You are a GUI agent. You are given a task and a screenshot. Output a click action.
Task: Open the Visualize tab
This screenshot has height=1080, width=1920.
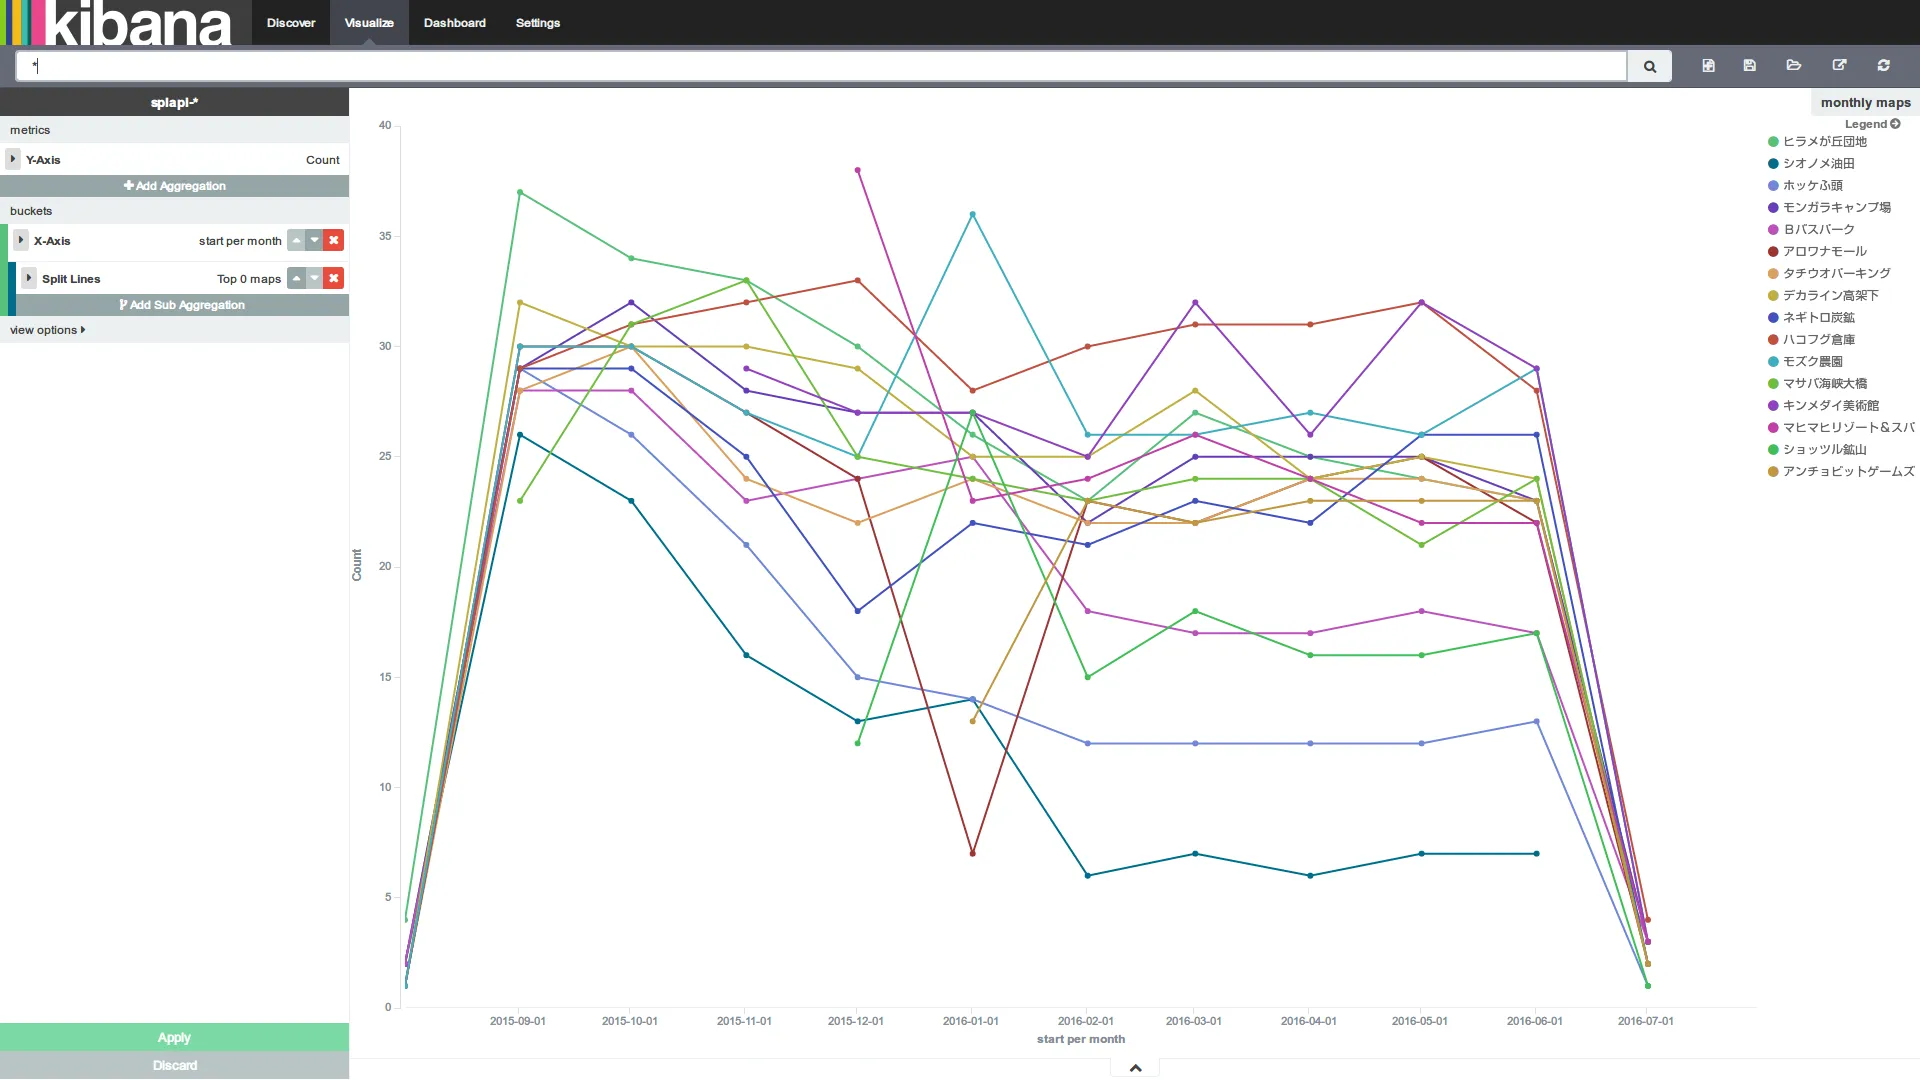tap(369, 23)
